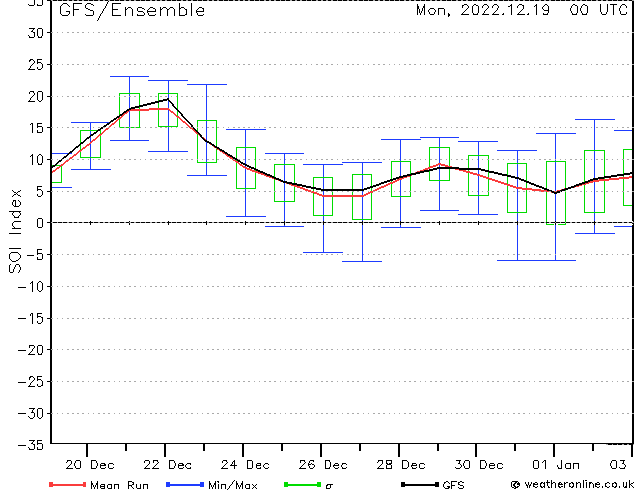The image size is (634, 490).
Task: Click the green sigma box at 01 Jan
Action: 556,193
